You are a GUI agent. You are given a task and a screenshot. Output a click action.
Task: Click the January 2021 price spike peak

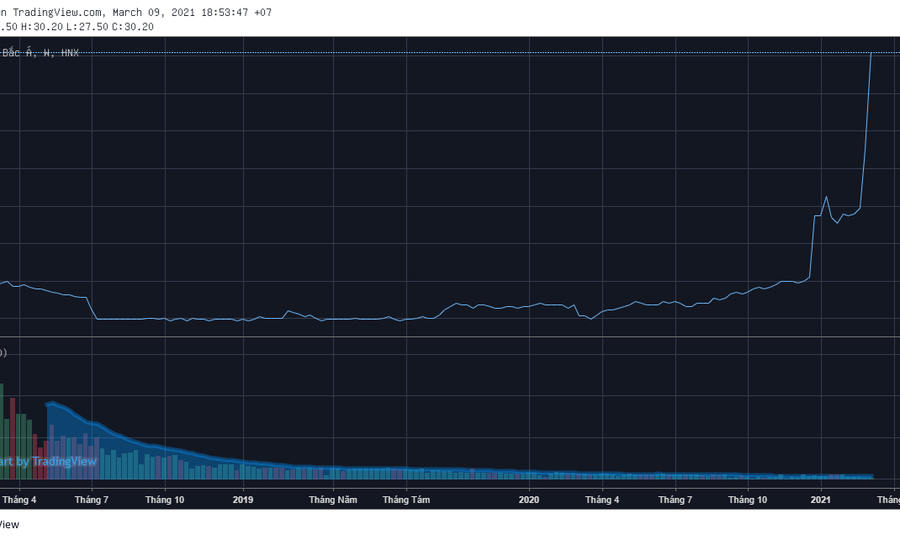(x=826, y=196)
